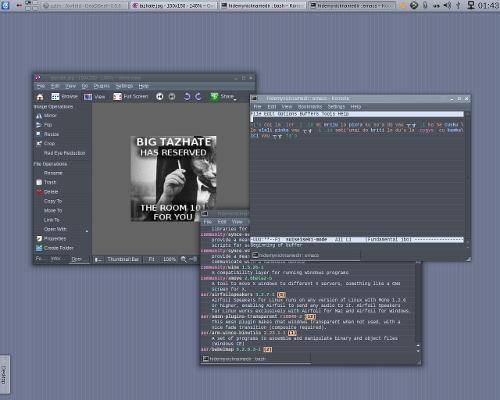This screenshot has width=500, height=400.
Task: Open Bookmarks menu in the emacs Konsole window
Action: pos(310,107)
